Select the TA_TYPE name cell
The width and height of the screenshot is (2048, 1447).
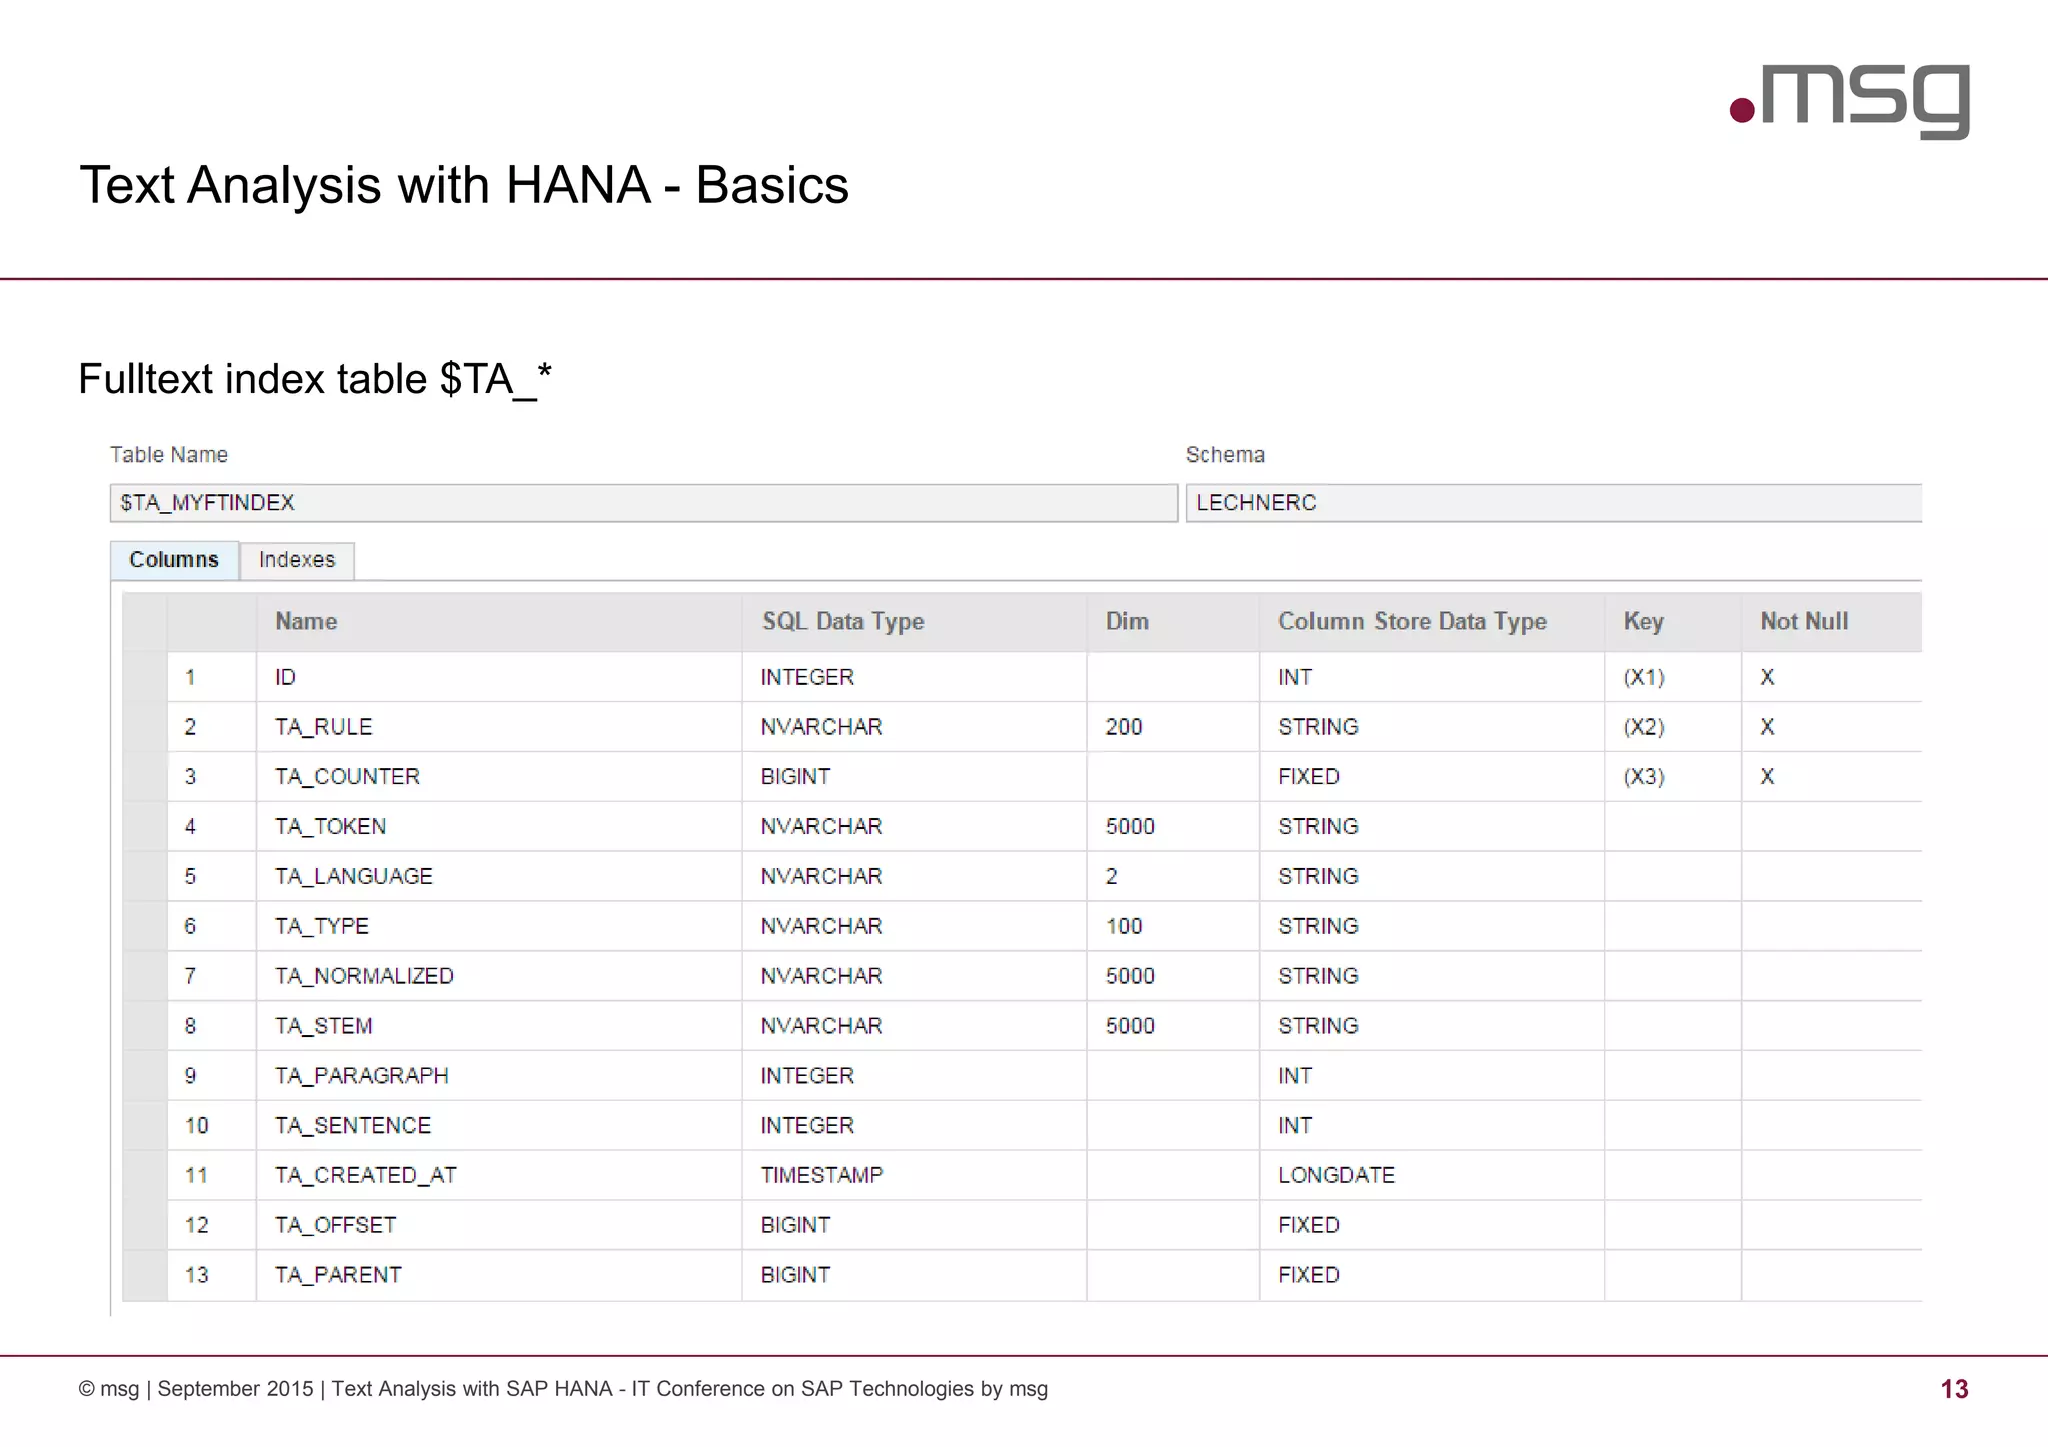click(x=499, y=926)
